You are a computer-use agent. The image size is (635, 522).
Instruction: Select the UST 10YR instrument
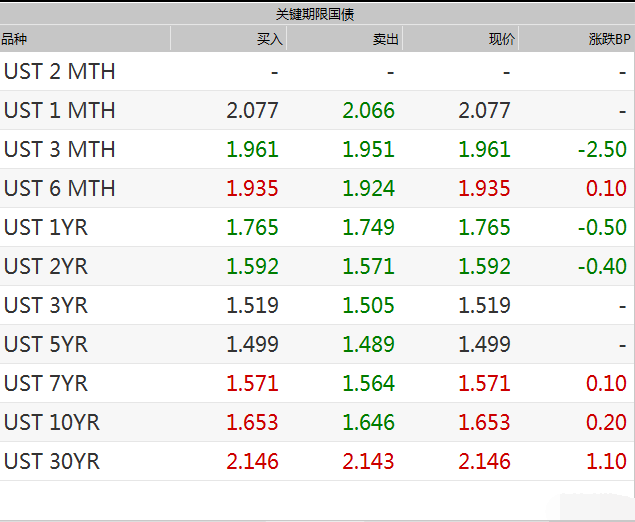pyautogui.click(x=52, y=422)
